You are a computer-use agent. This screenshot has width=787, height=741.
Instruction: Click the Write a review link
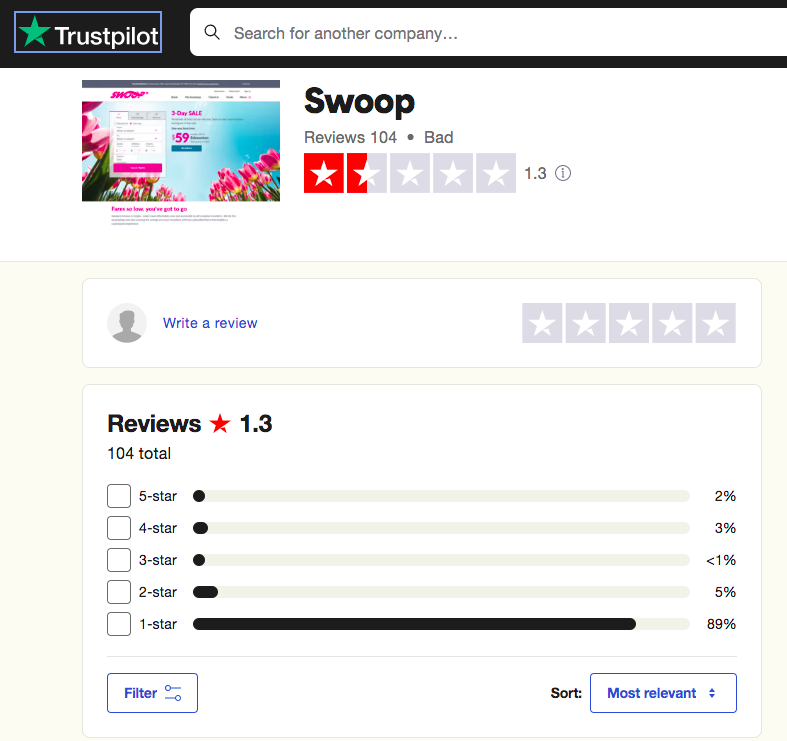(x=210, y=323)
